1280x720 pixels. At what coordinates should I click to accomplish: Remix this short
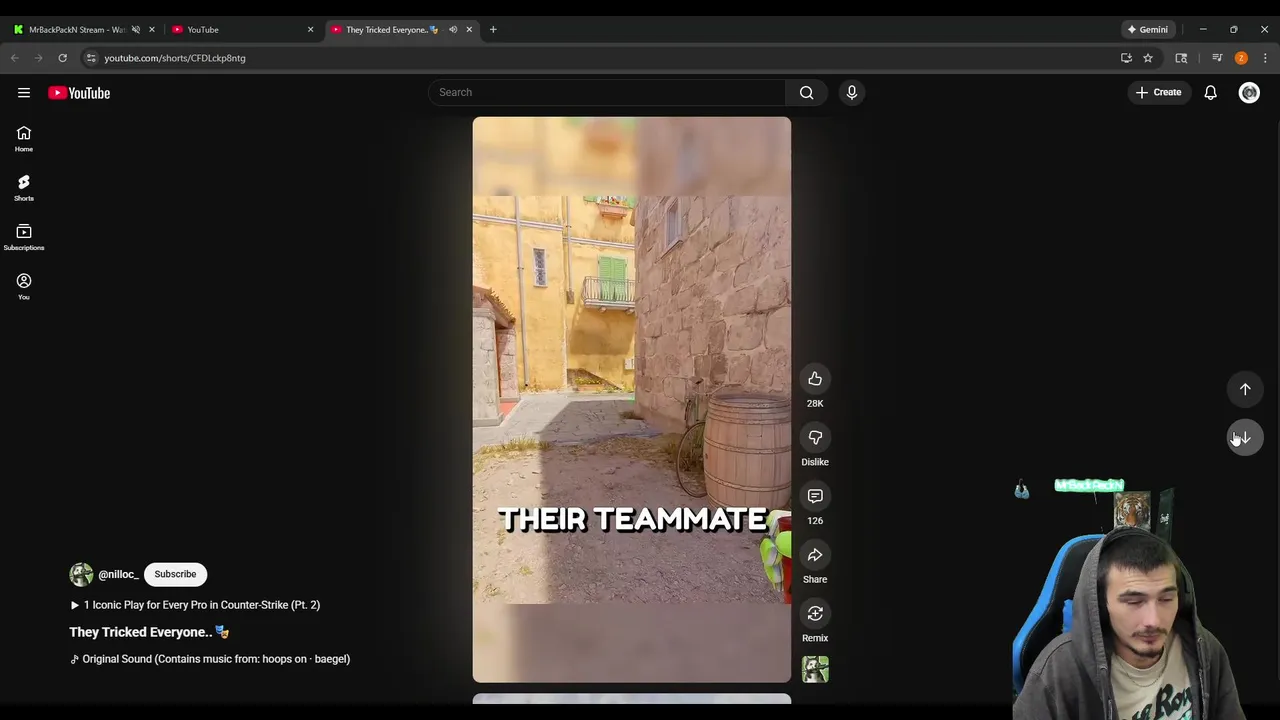(815, 614)
